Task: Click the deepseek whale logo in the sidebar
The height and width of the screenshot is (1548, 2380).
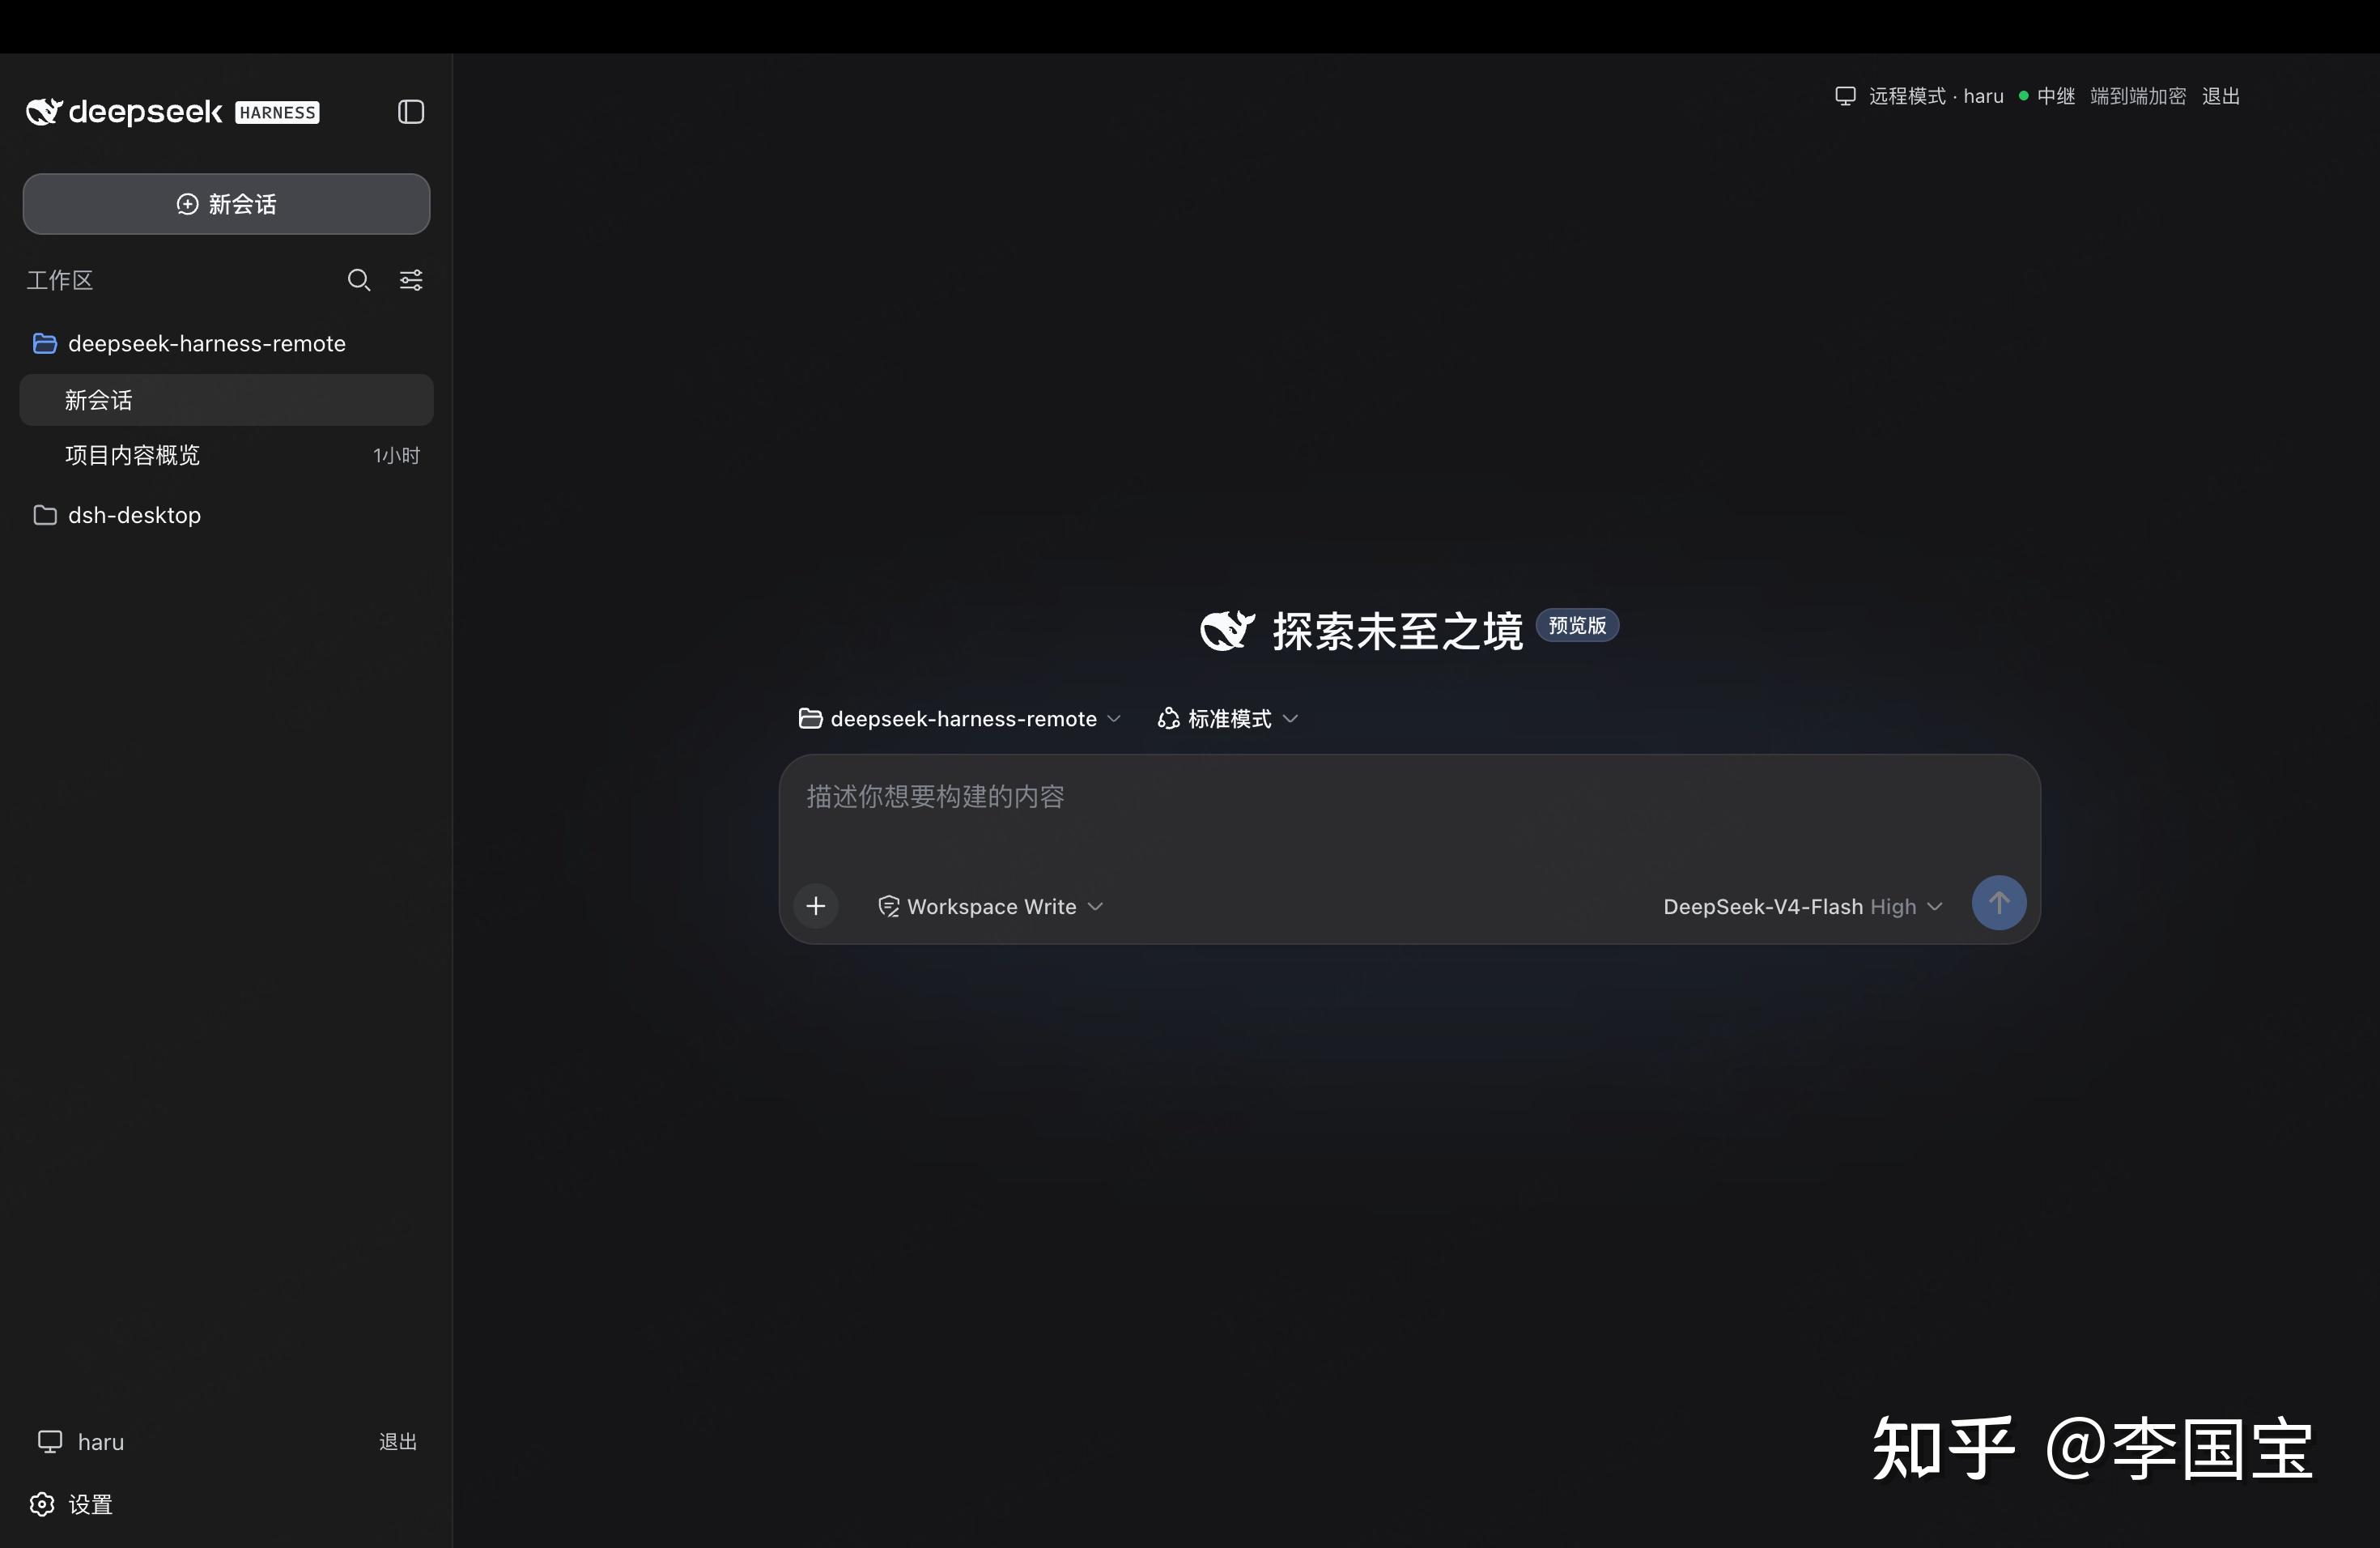Action: pos(44,112)
